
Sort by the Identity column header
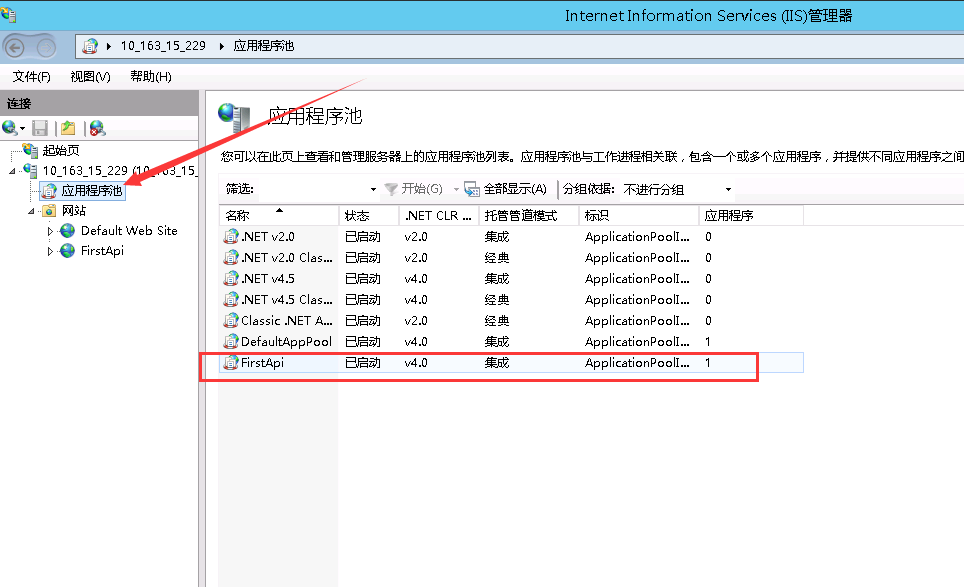639,216
